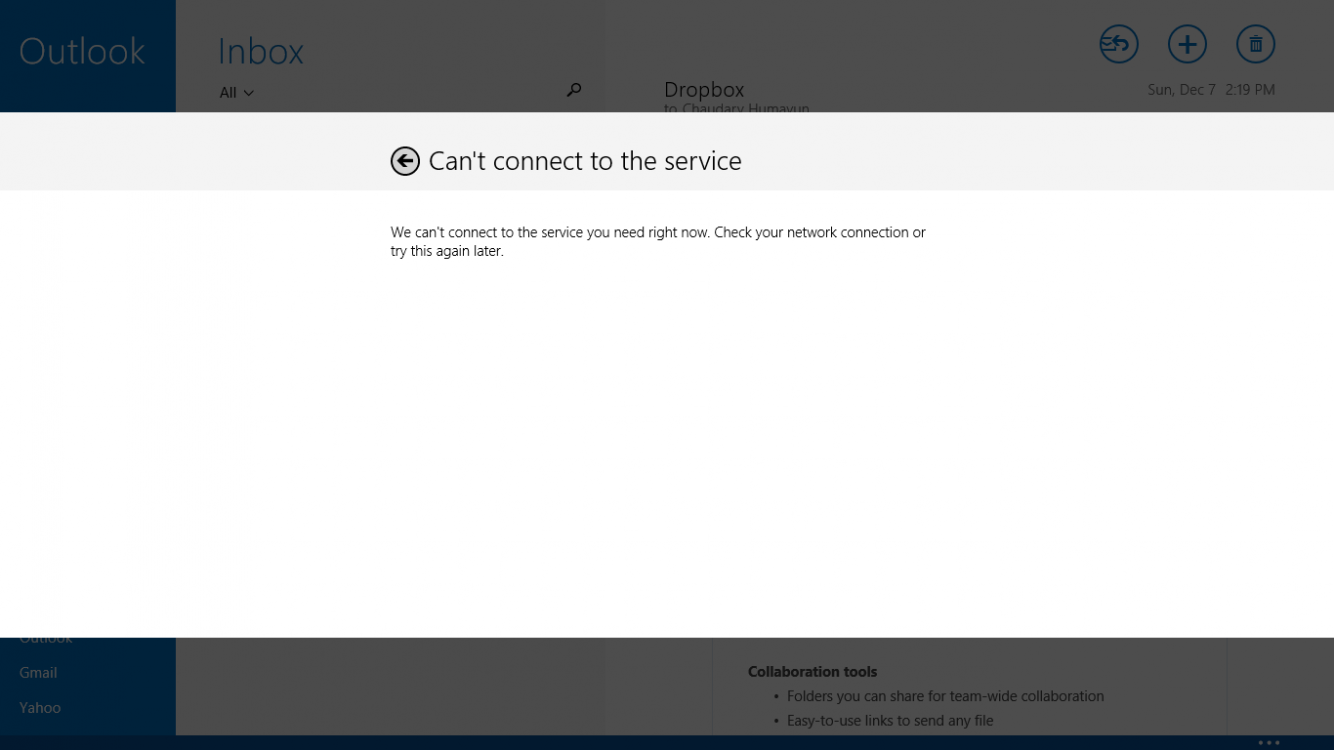Open the three-dots more options
Image resolution: width=1334 pixels, height=750 pixels.
1268,743
